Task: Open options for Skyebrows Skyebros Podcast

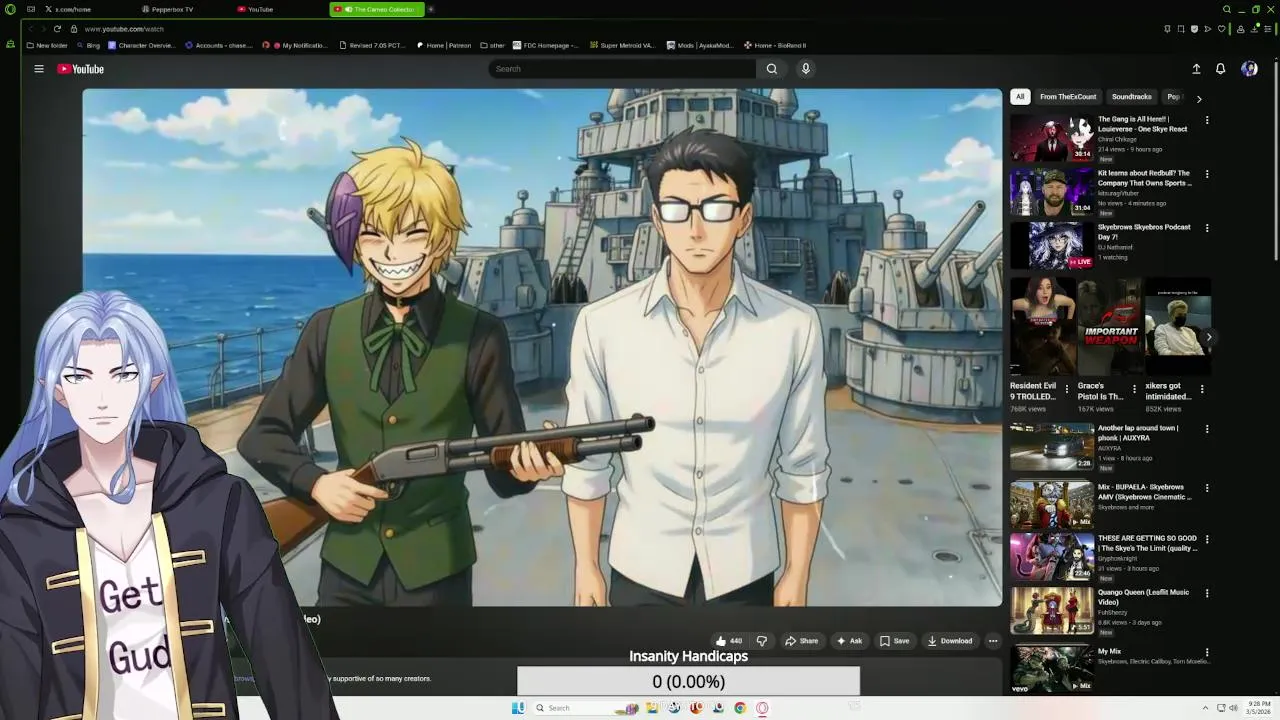Action: (x=1207, y=228)
